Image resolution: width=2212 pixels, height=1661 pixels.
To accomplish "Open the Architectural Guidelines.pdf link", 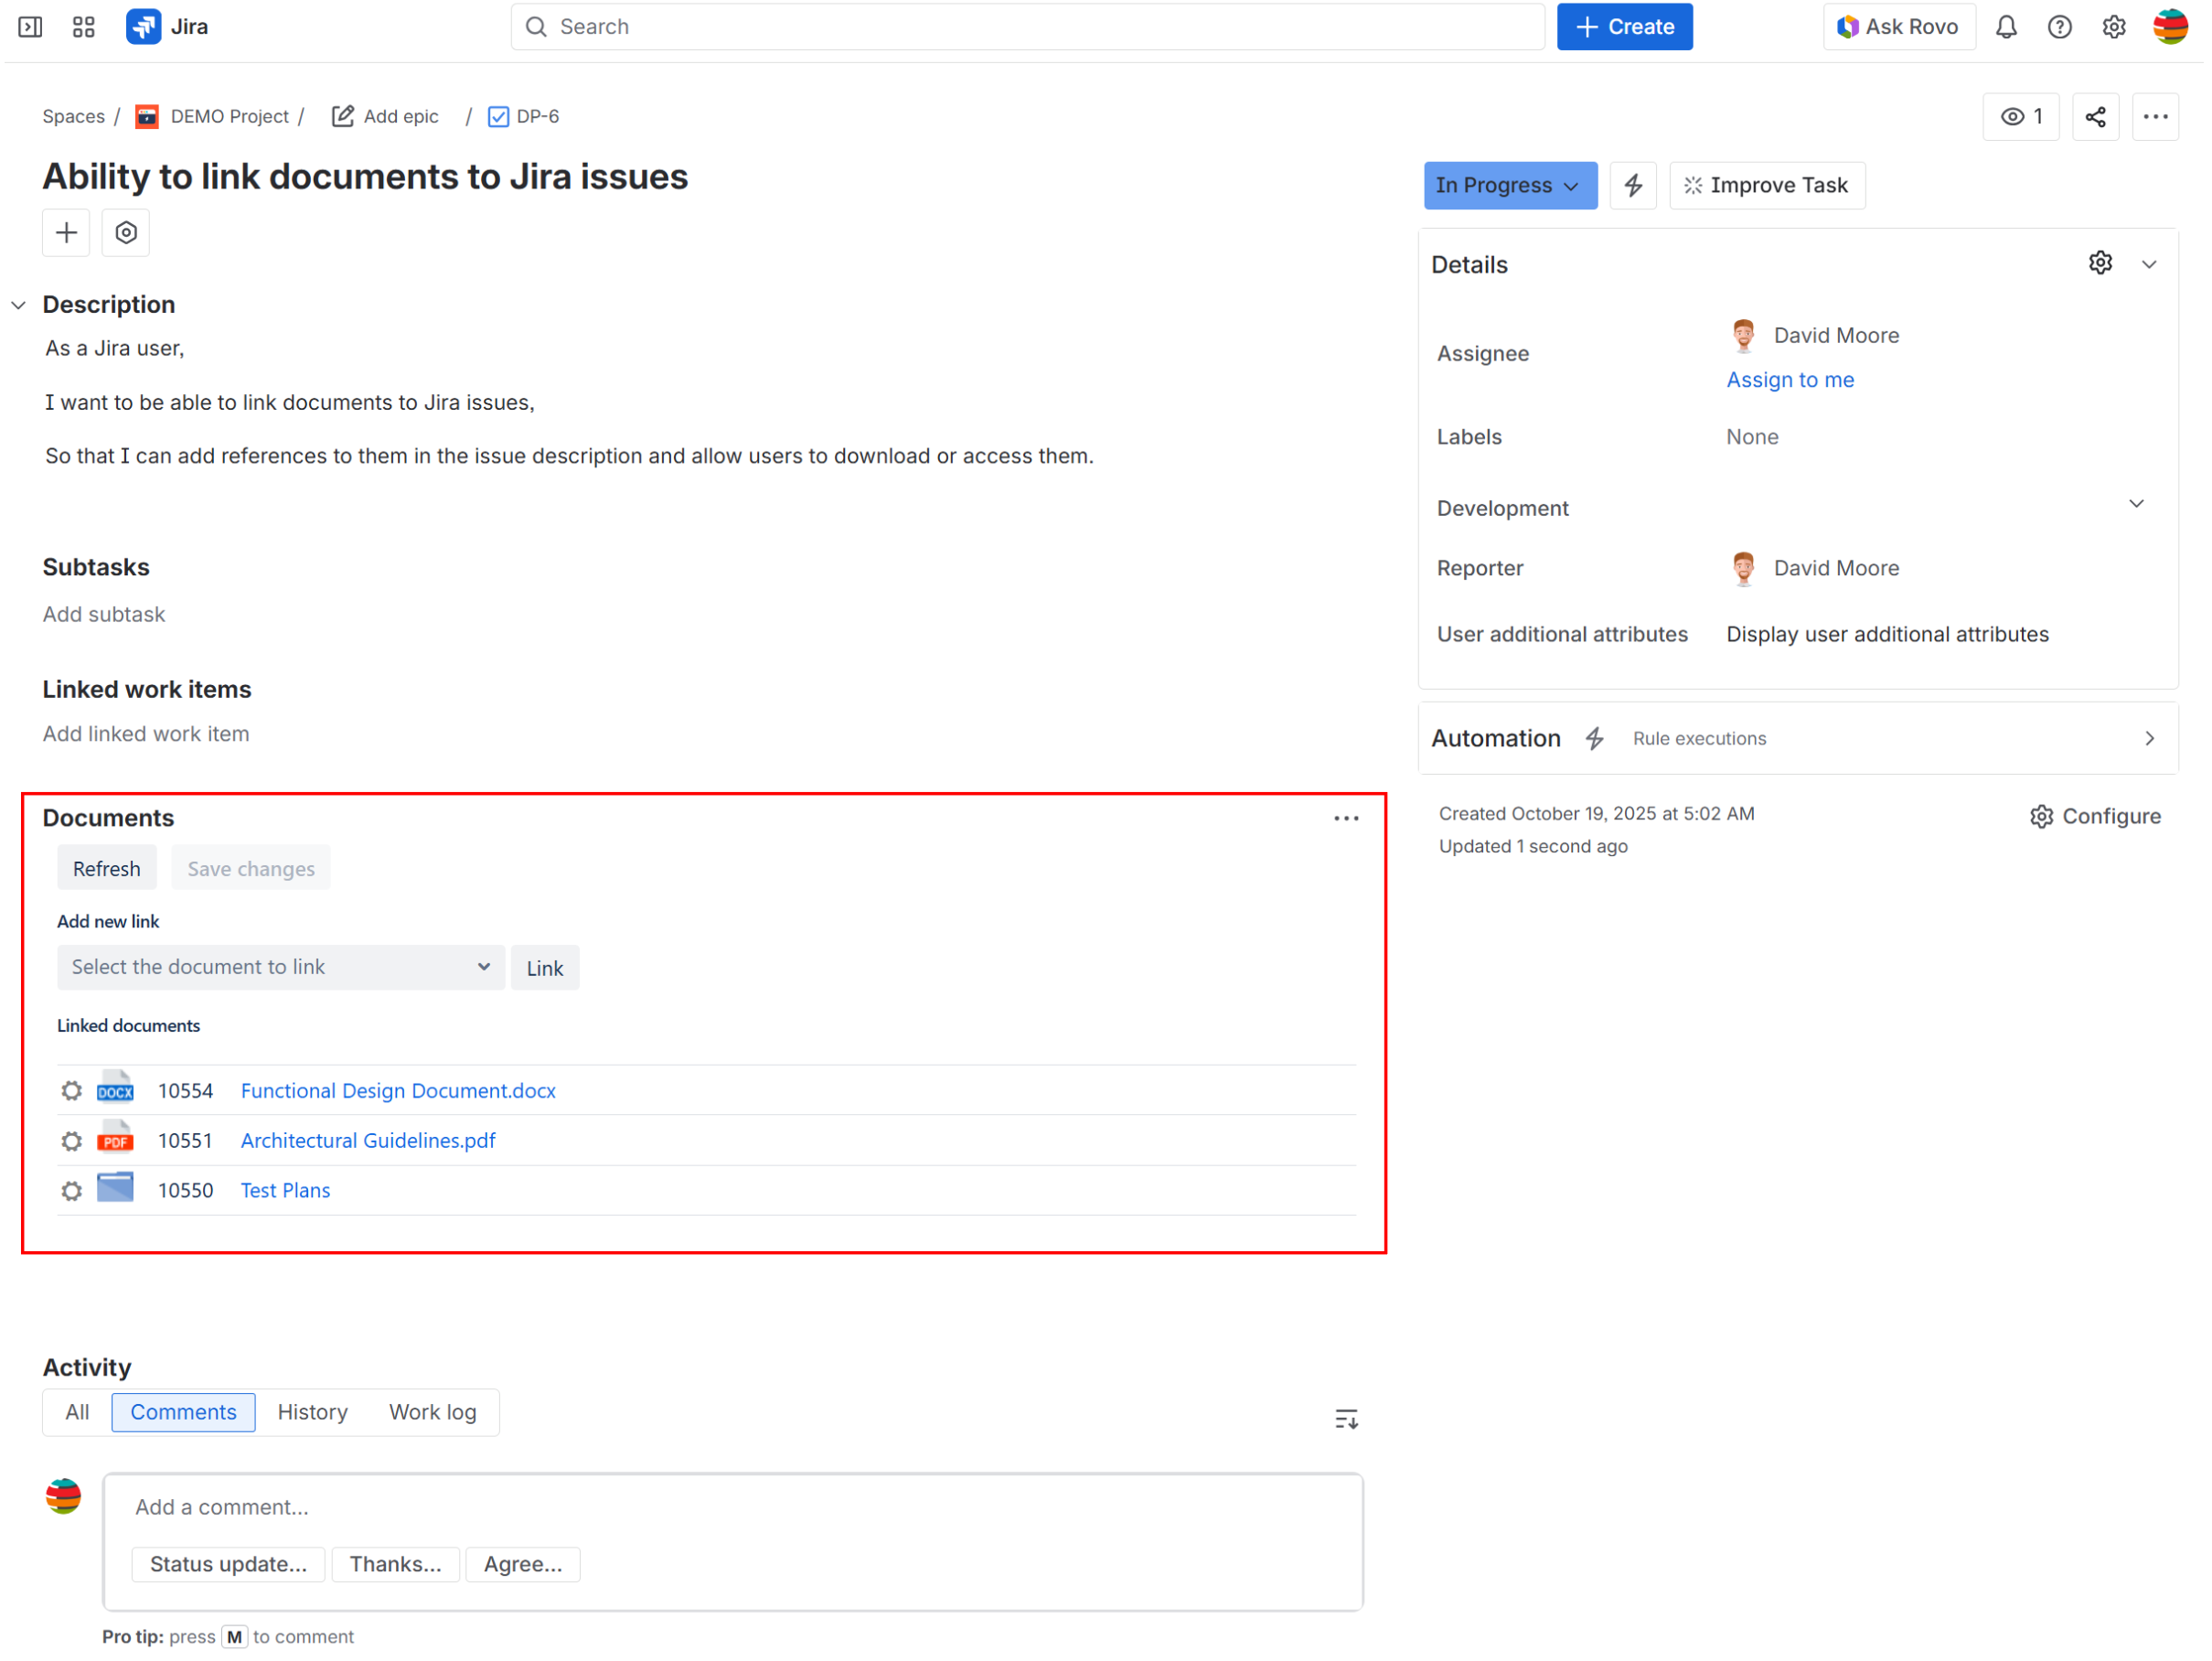I will pyautogui.click(x=368, y=1141).
